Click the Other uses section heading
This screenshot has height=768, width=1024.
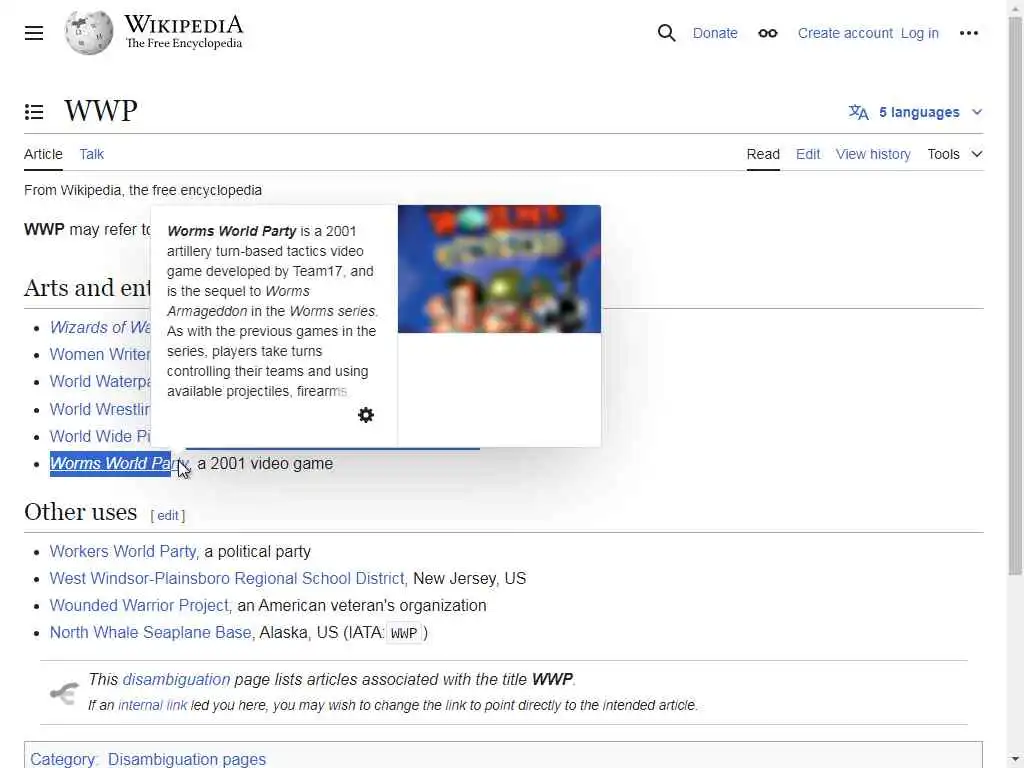coord(80,512)
